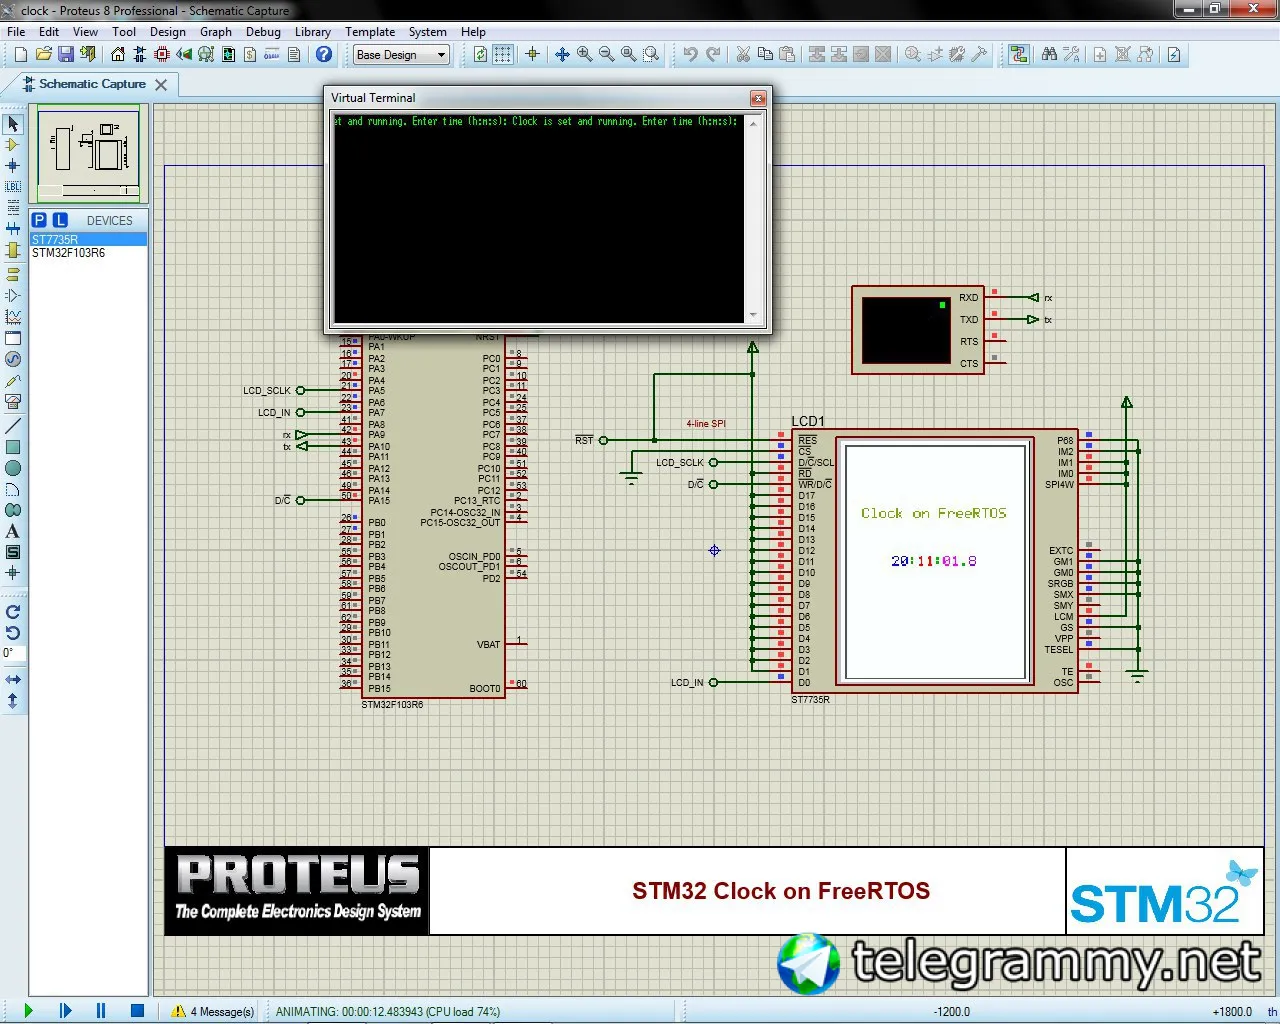Choose the 2D Graphics Line tool
The image size is (1280, 1024).
click(13, 426)
